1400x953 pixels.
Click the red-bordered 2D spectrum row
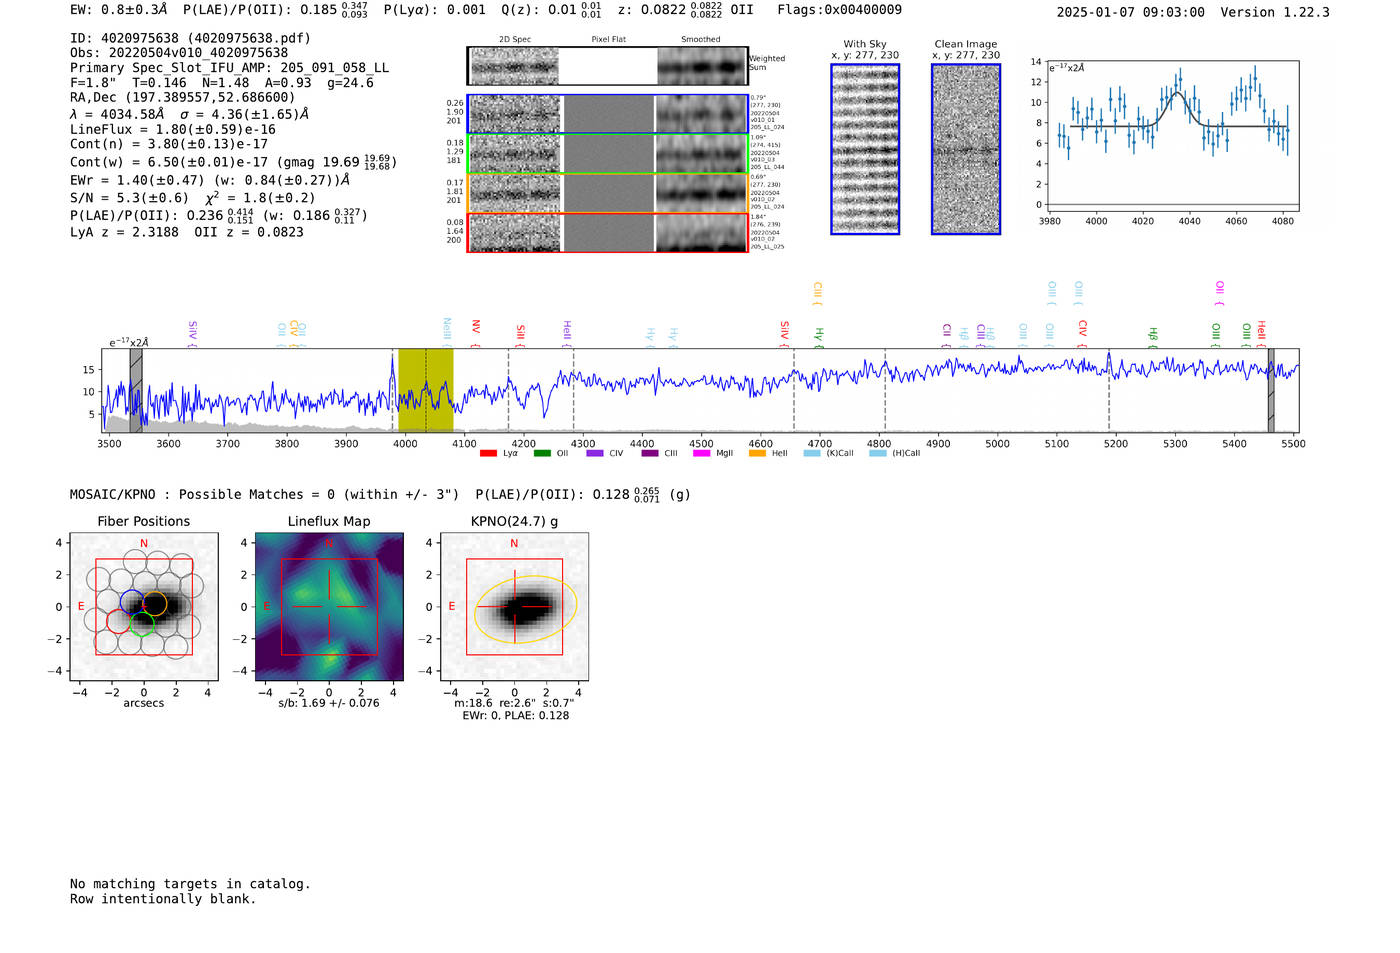[x=608, y=232]
